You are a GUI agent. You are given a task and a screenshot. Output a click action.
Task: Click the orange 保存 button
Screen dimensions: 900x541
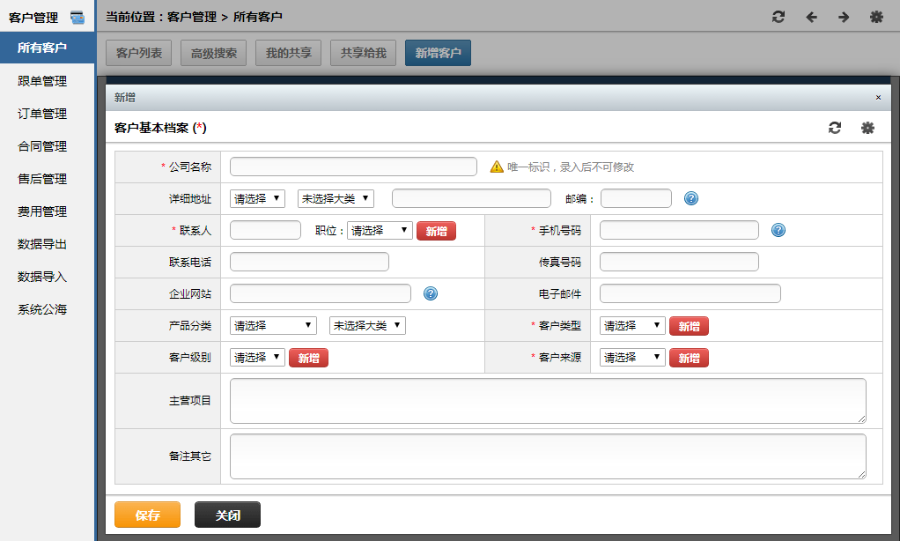[148, 515]
